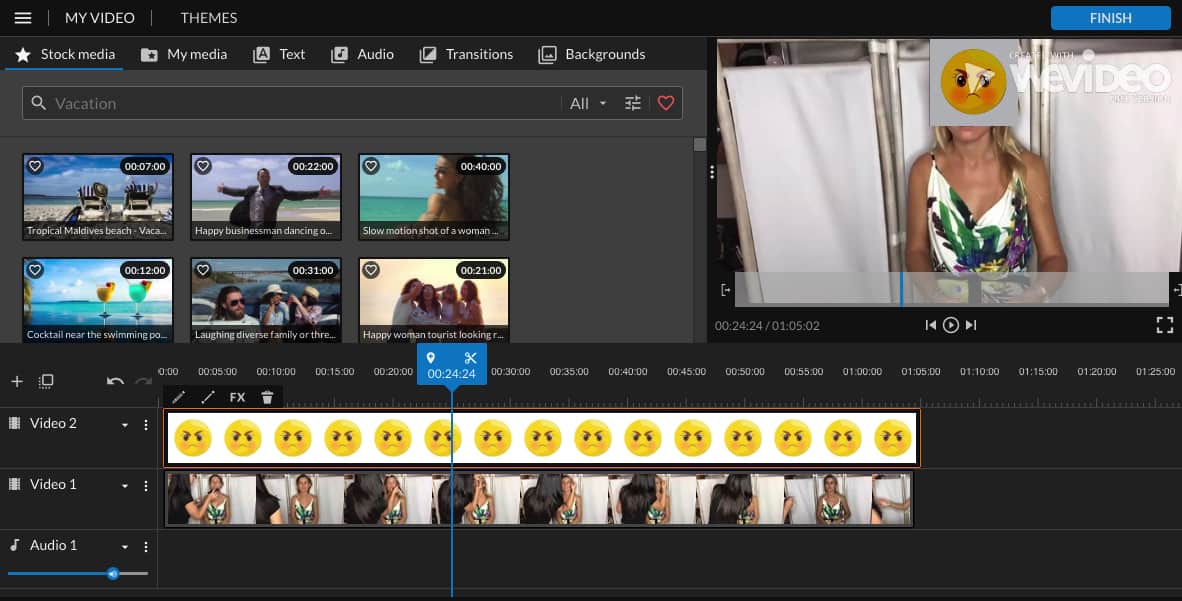Open the FX effects panel for the clip
Viewport: 1182px width, 601px height.
237,397
